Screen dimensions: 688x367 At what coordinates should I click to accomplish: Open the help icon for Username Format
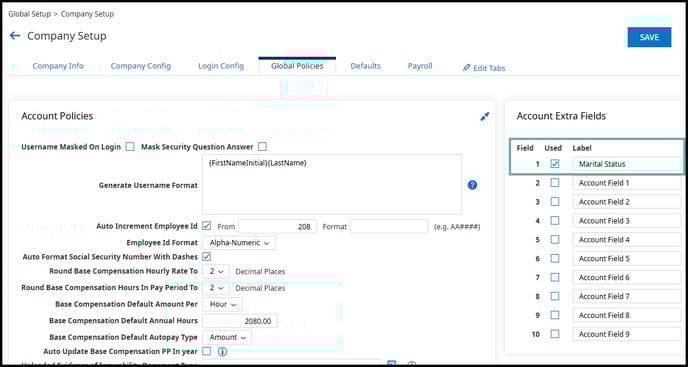click(x=472, y=185)
